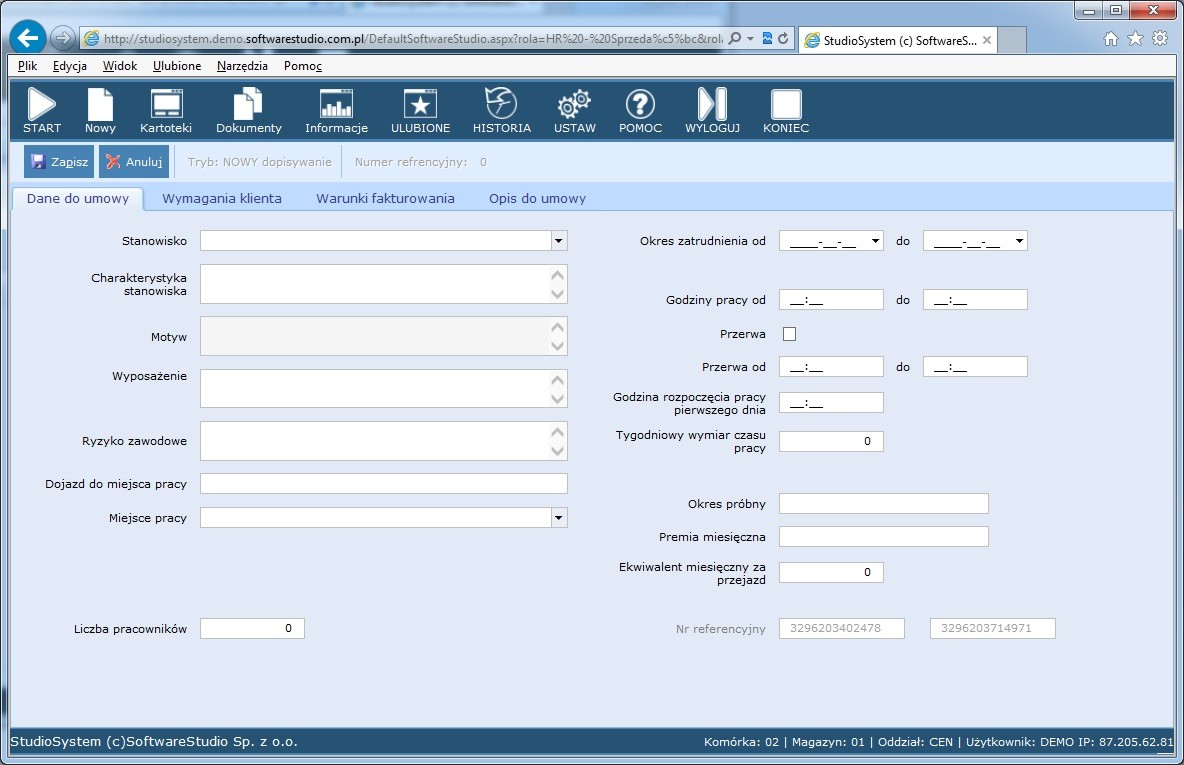Open the Okres zatrudnienia do date picker

(x=1019, y=241)
